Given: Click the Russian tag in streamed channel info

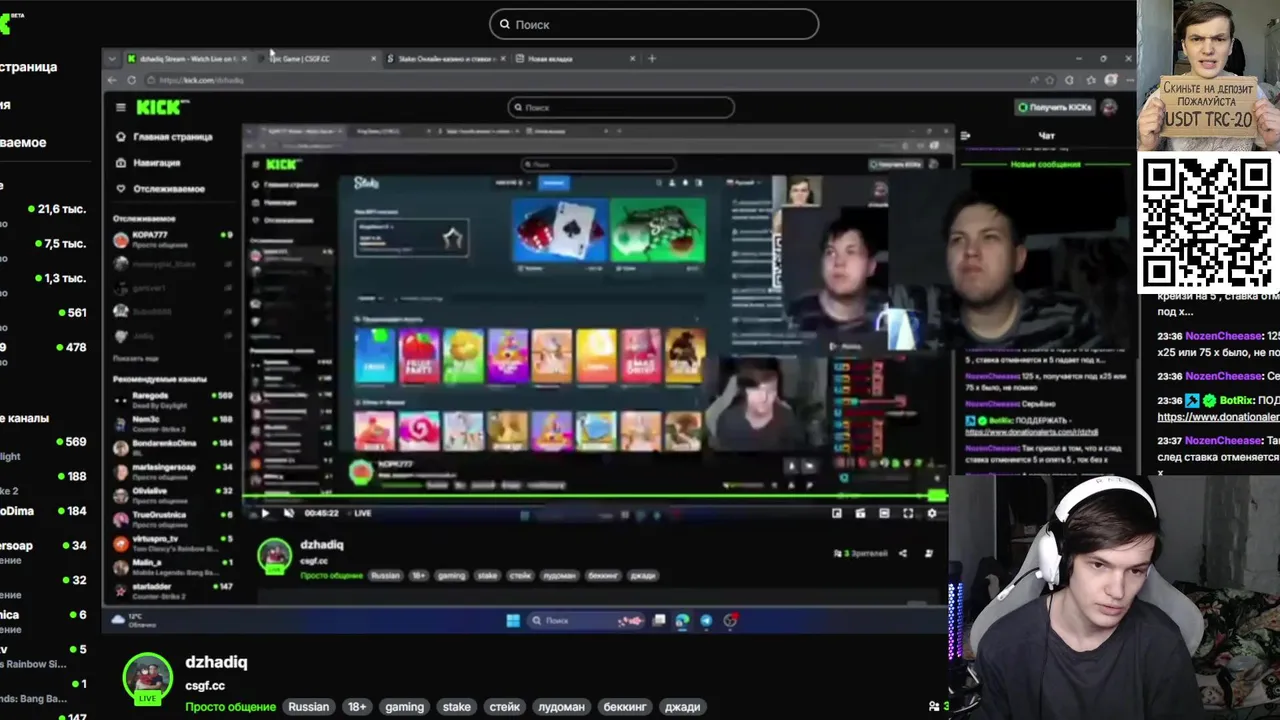Looking at the screenshot, I should (x=385, y=576).
